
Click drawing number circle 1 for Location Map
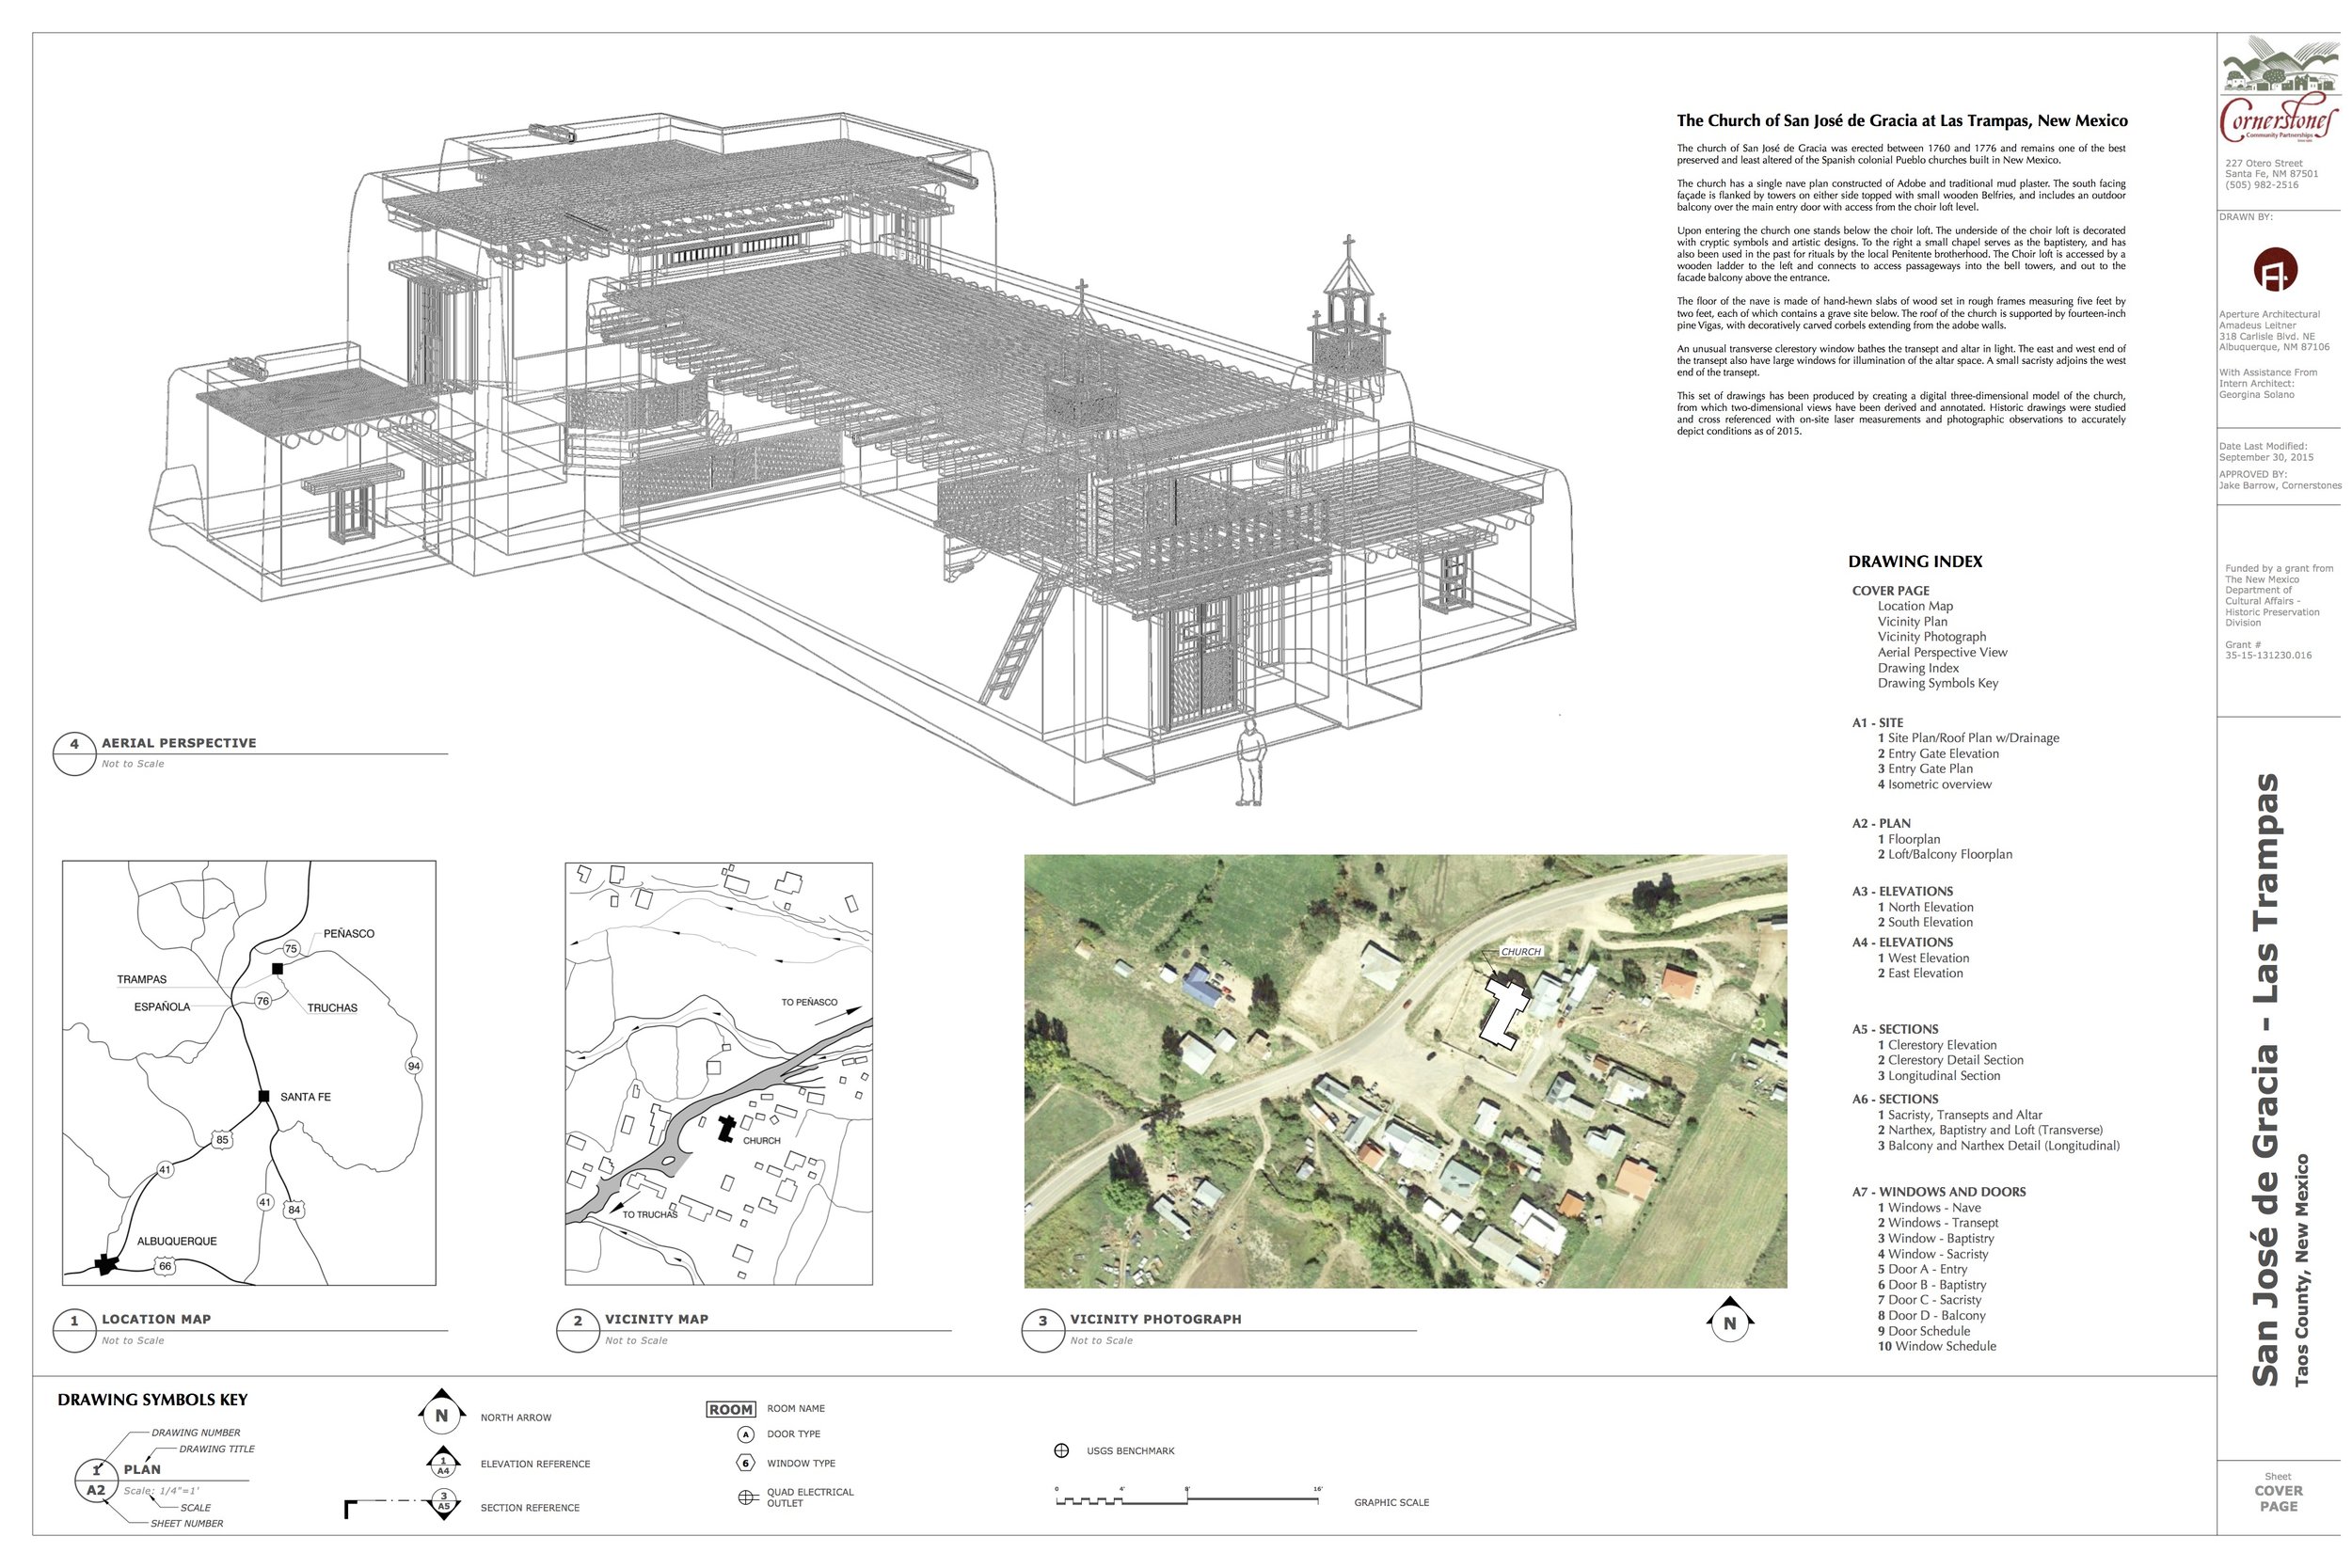click(x=74, y=1331)
